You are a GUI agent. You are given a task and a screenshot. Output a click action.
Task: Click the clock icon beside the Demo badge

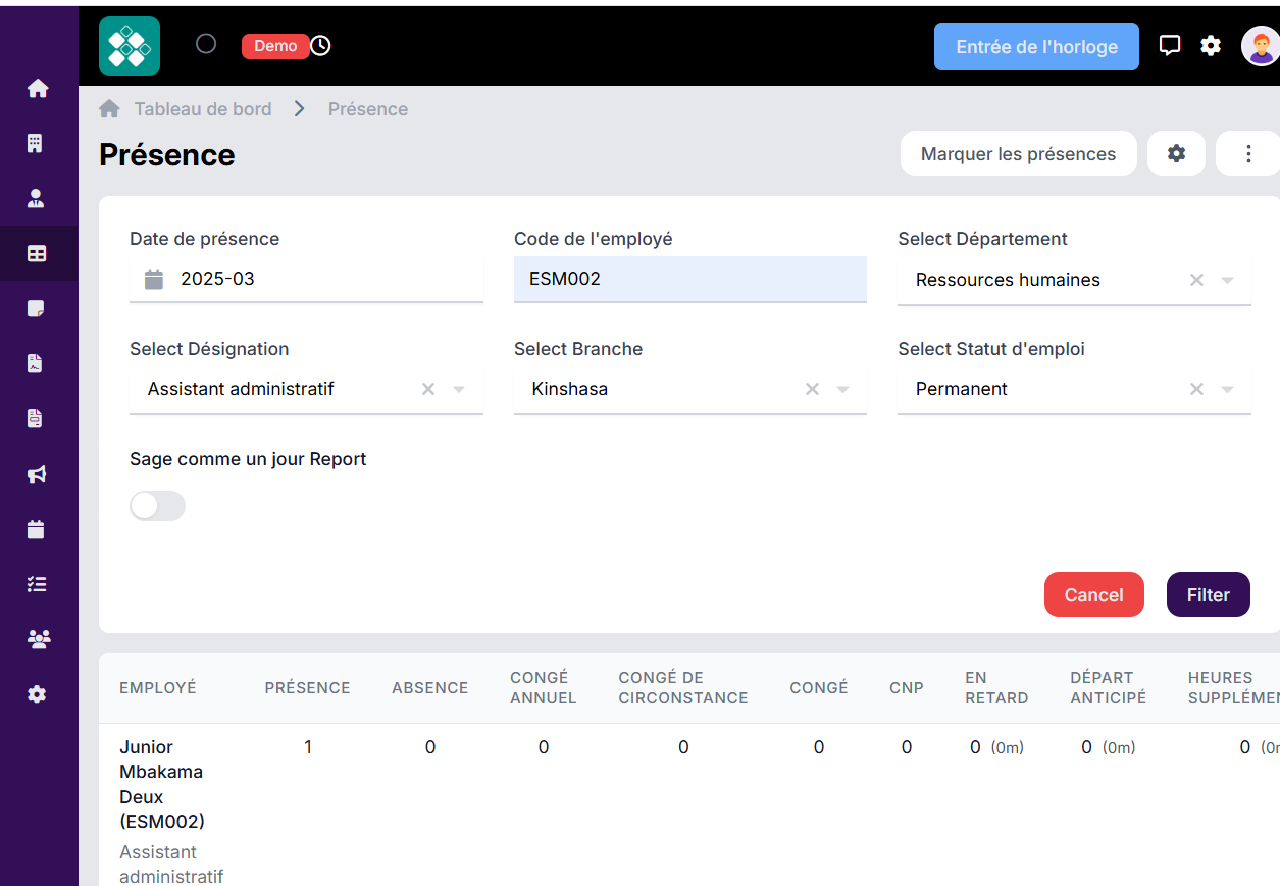[320, 45]
